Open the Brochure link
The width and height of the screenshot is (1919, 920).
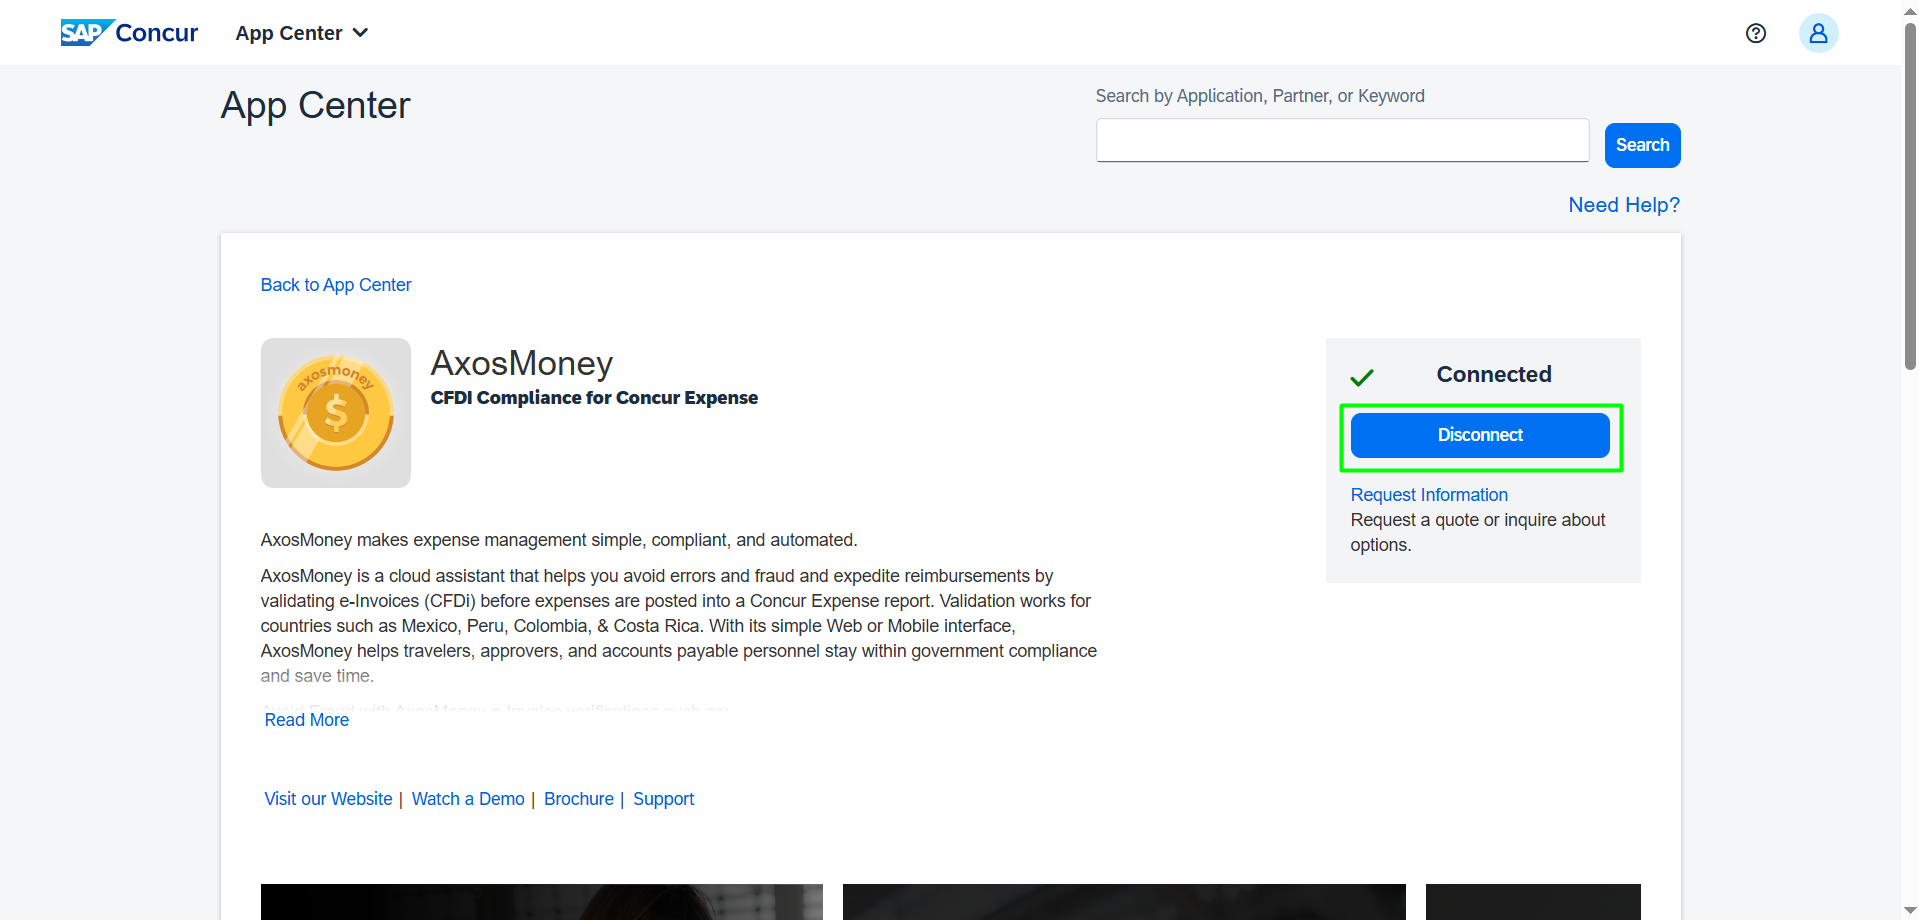579,799
